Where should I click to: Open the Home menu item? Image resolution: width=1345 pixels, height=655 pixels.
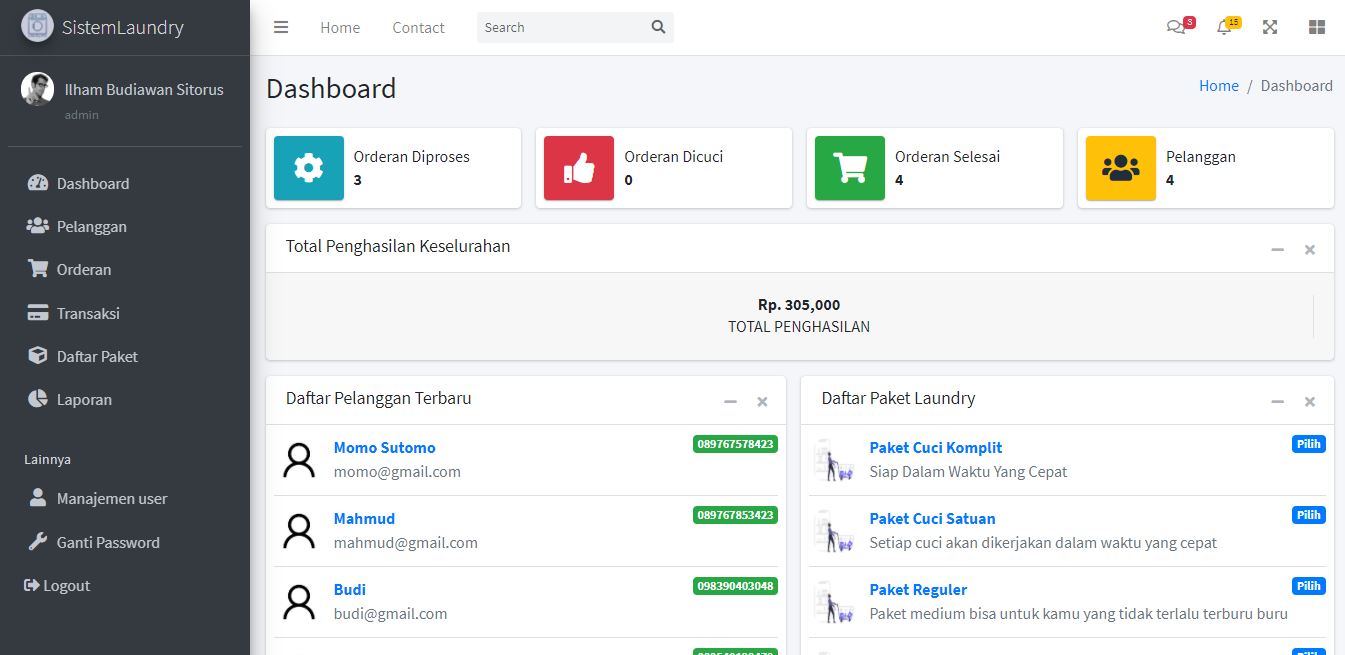pyautogui.click(x=340, y=27)
